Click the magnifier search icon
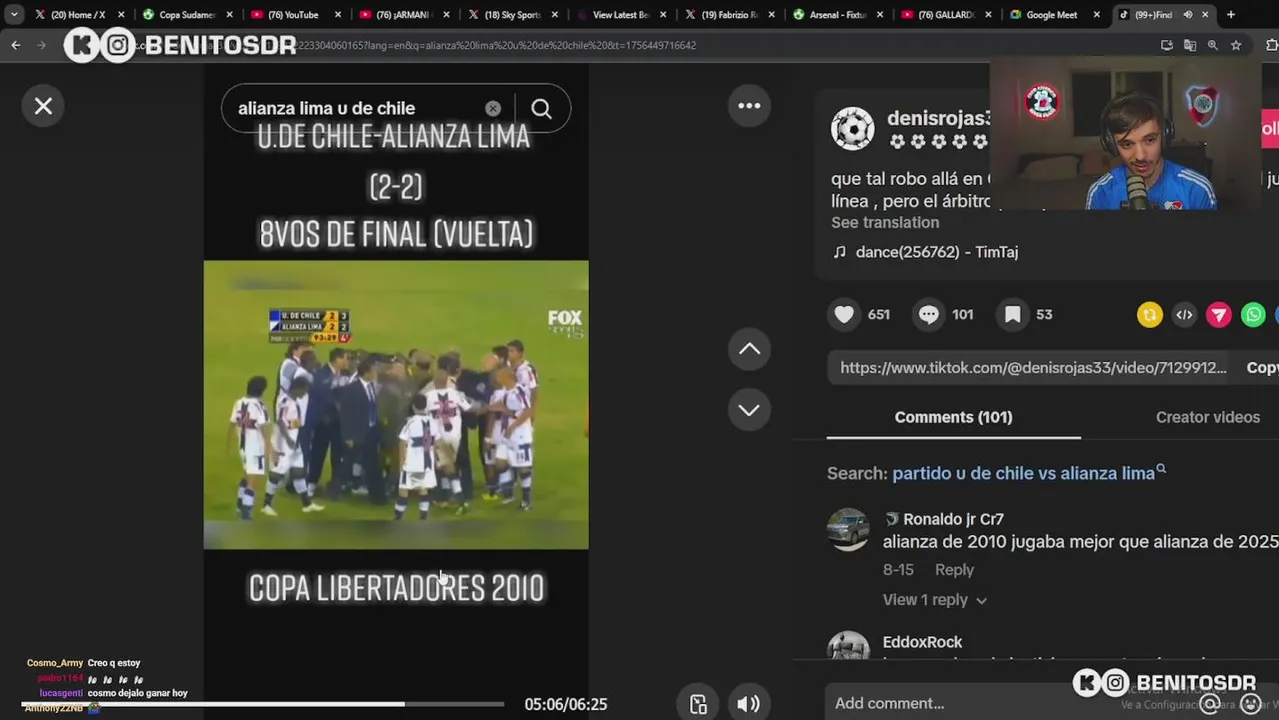Image resolution: width=1279 pixels, height=720 pixels. point(541,108)
